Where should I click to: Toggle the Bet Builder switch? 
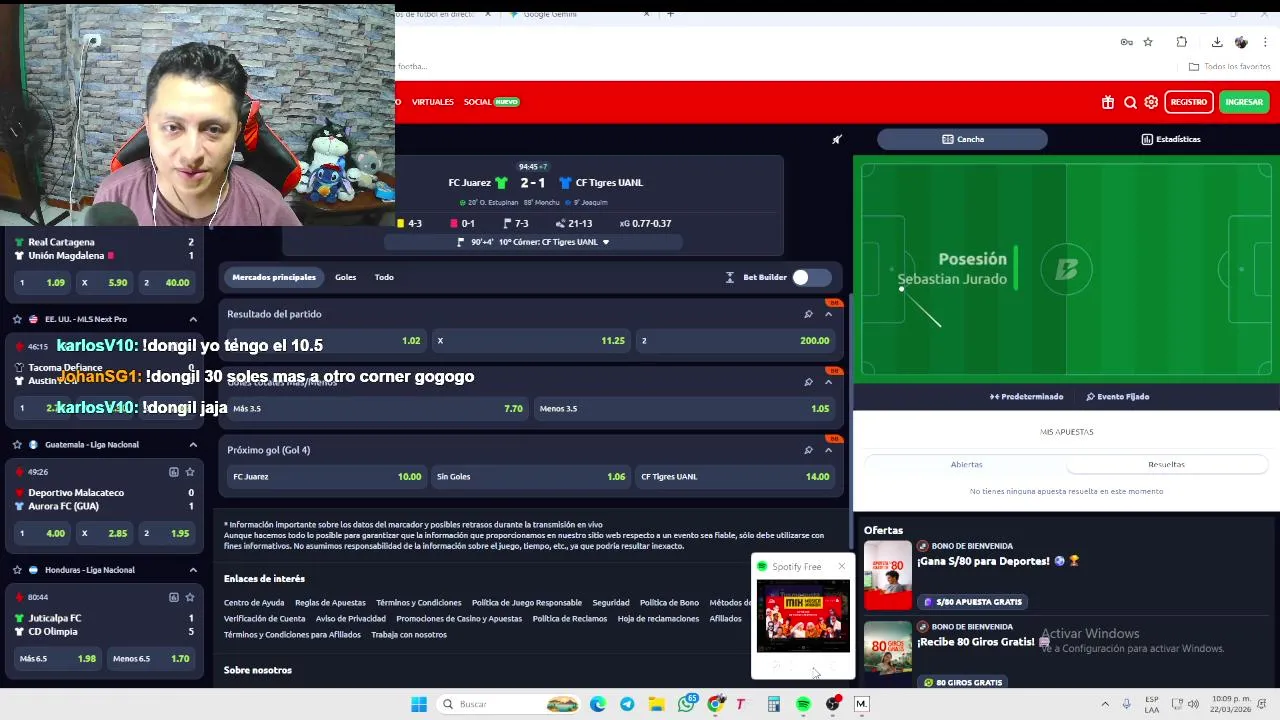(x=811, y=277)
